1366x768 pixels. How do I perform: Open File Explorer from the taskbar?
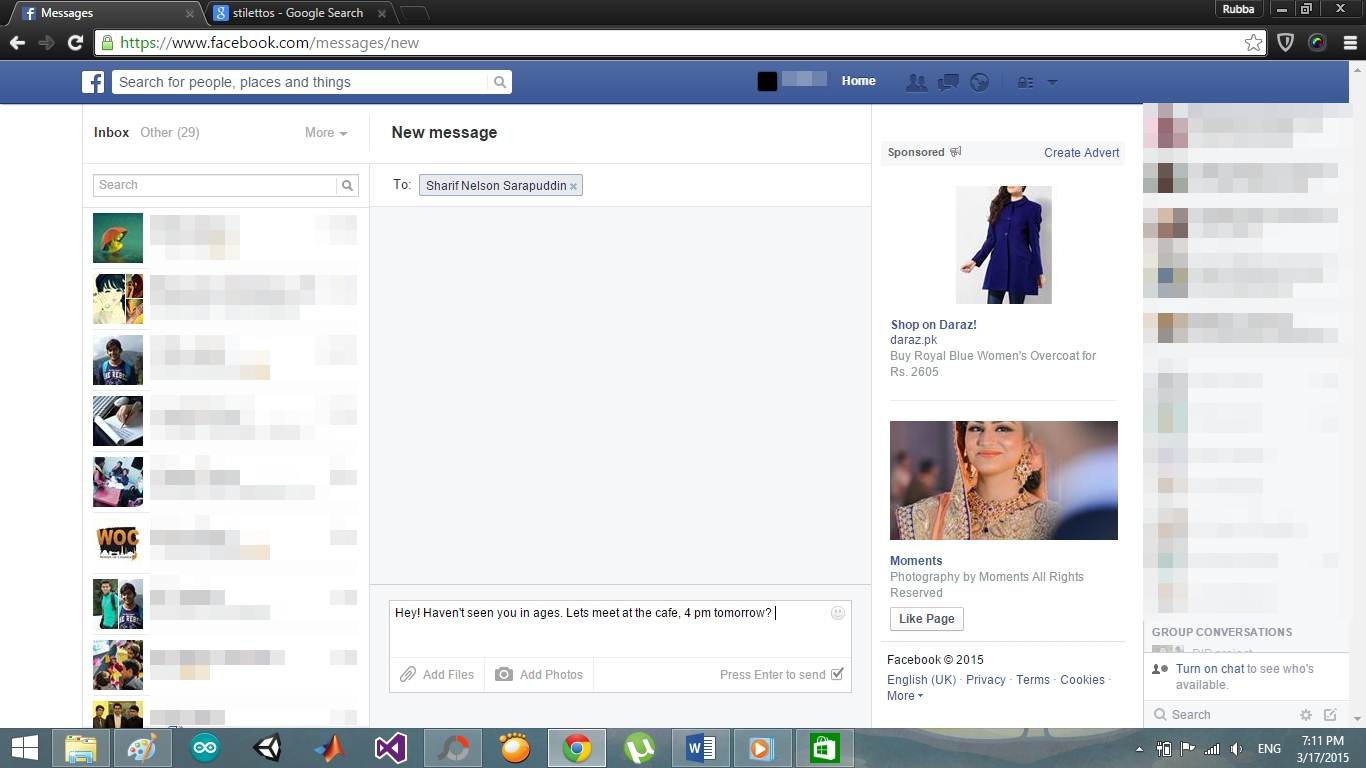[81, 748]
